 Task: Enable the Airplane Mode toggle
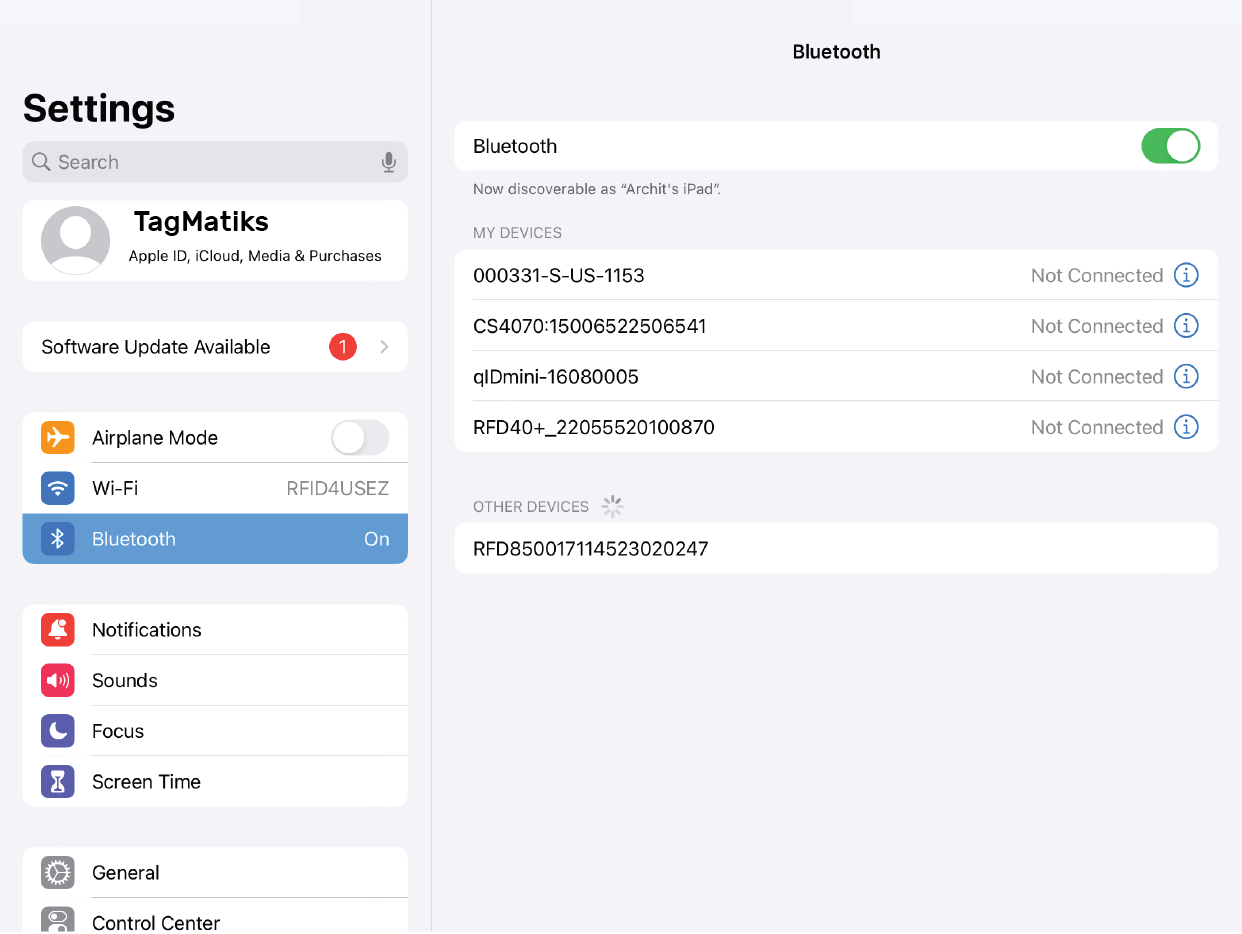(359, 438)
